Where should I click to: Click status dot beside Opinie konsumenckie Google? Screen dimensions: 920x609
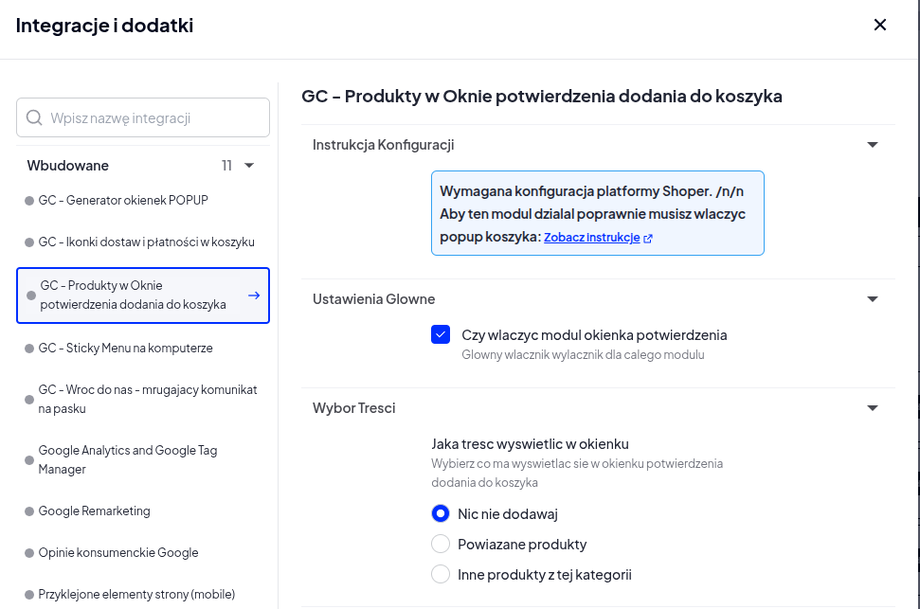29,553
